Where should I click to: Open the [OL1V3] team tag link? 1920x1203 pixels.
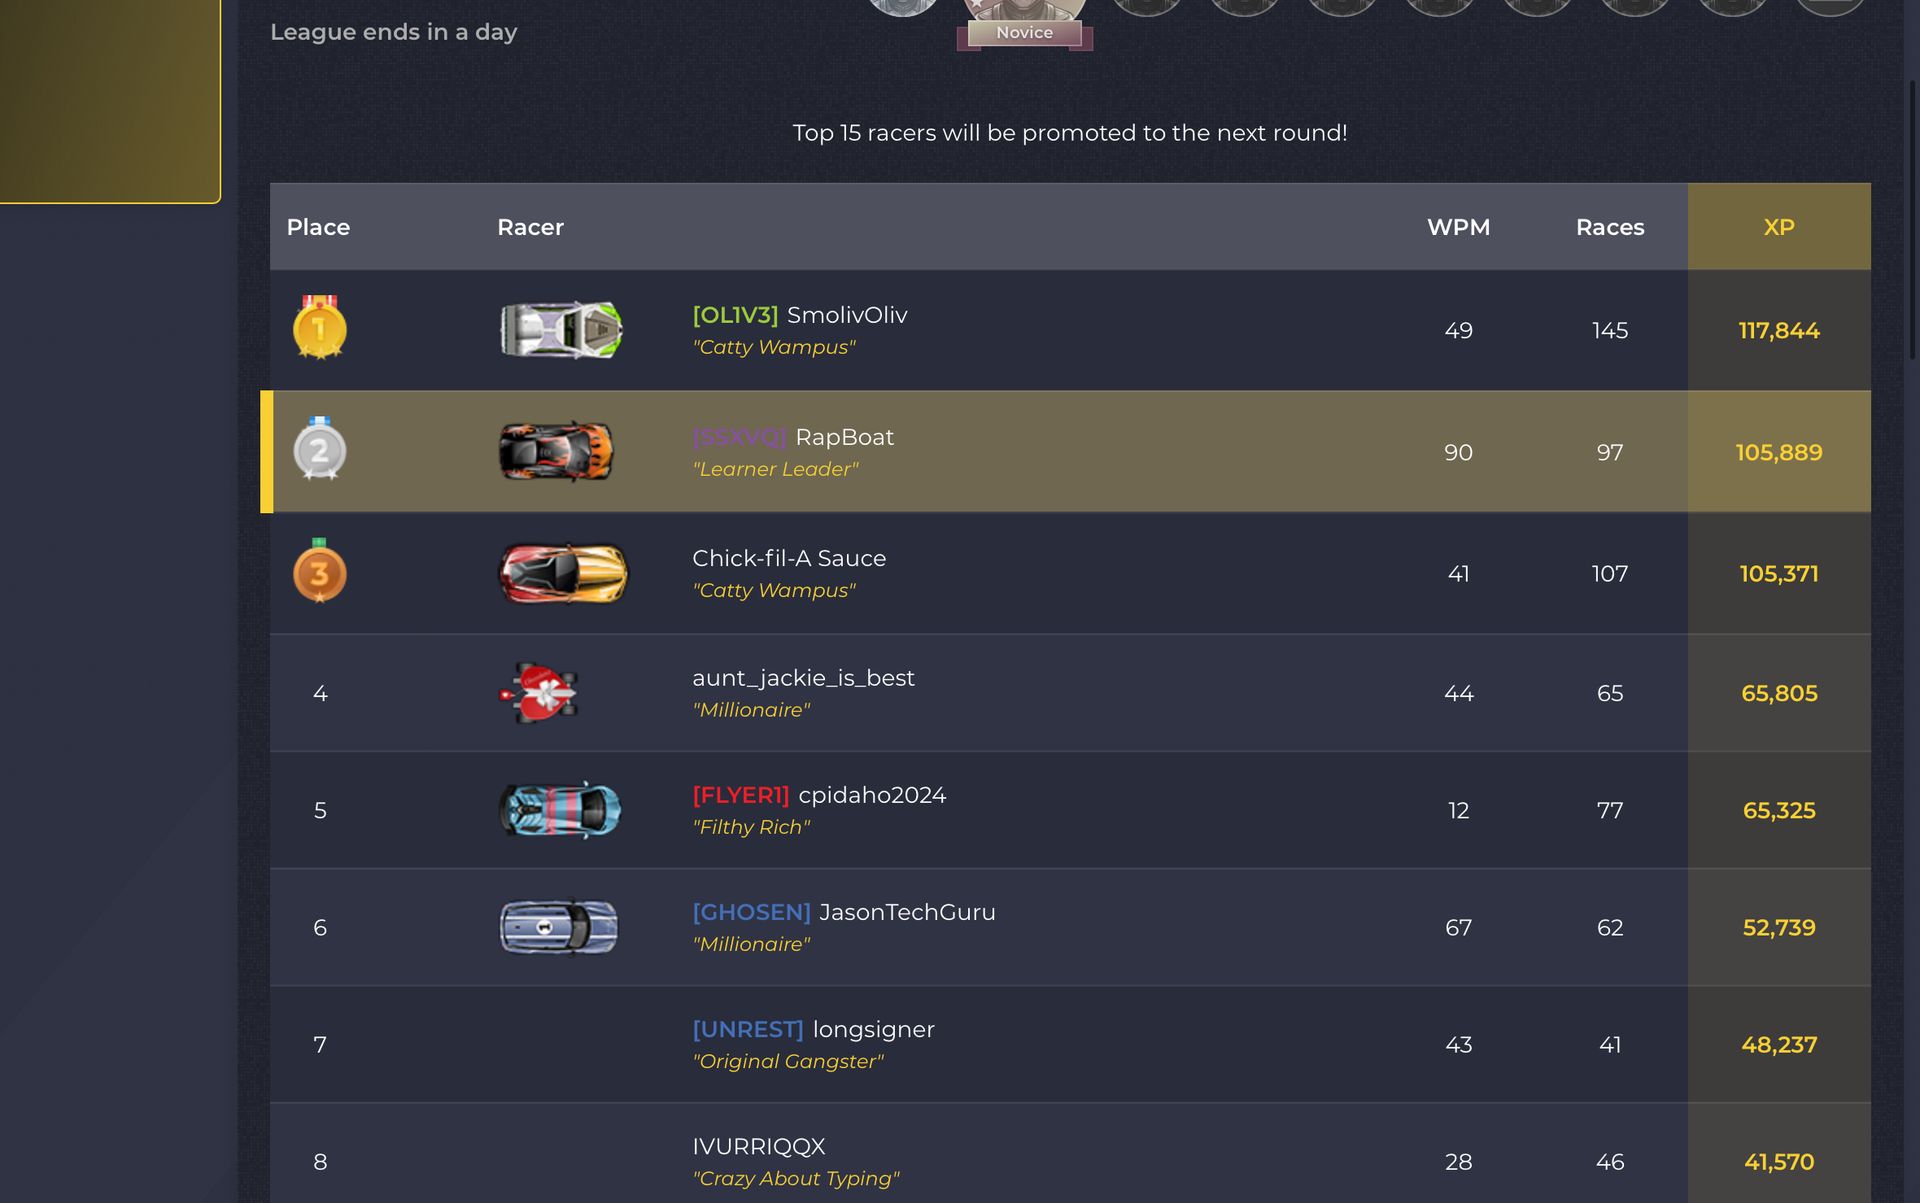click(x=735, y=315)
